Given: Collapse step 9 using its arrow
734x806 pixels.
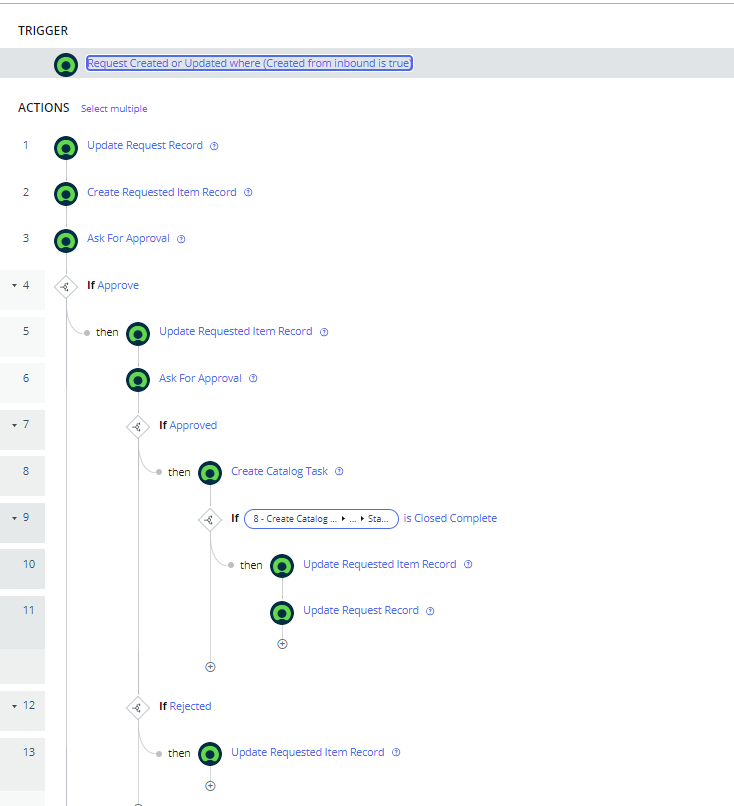Looking at the screenshot, I should pyautogui.click(x=14, y=518).
